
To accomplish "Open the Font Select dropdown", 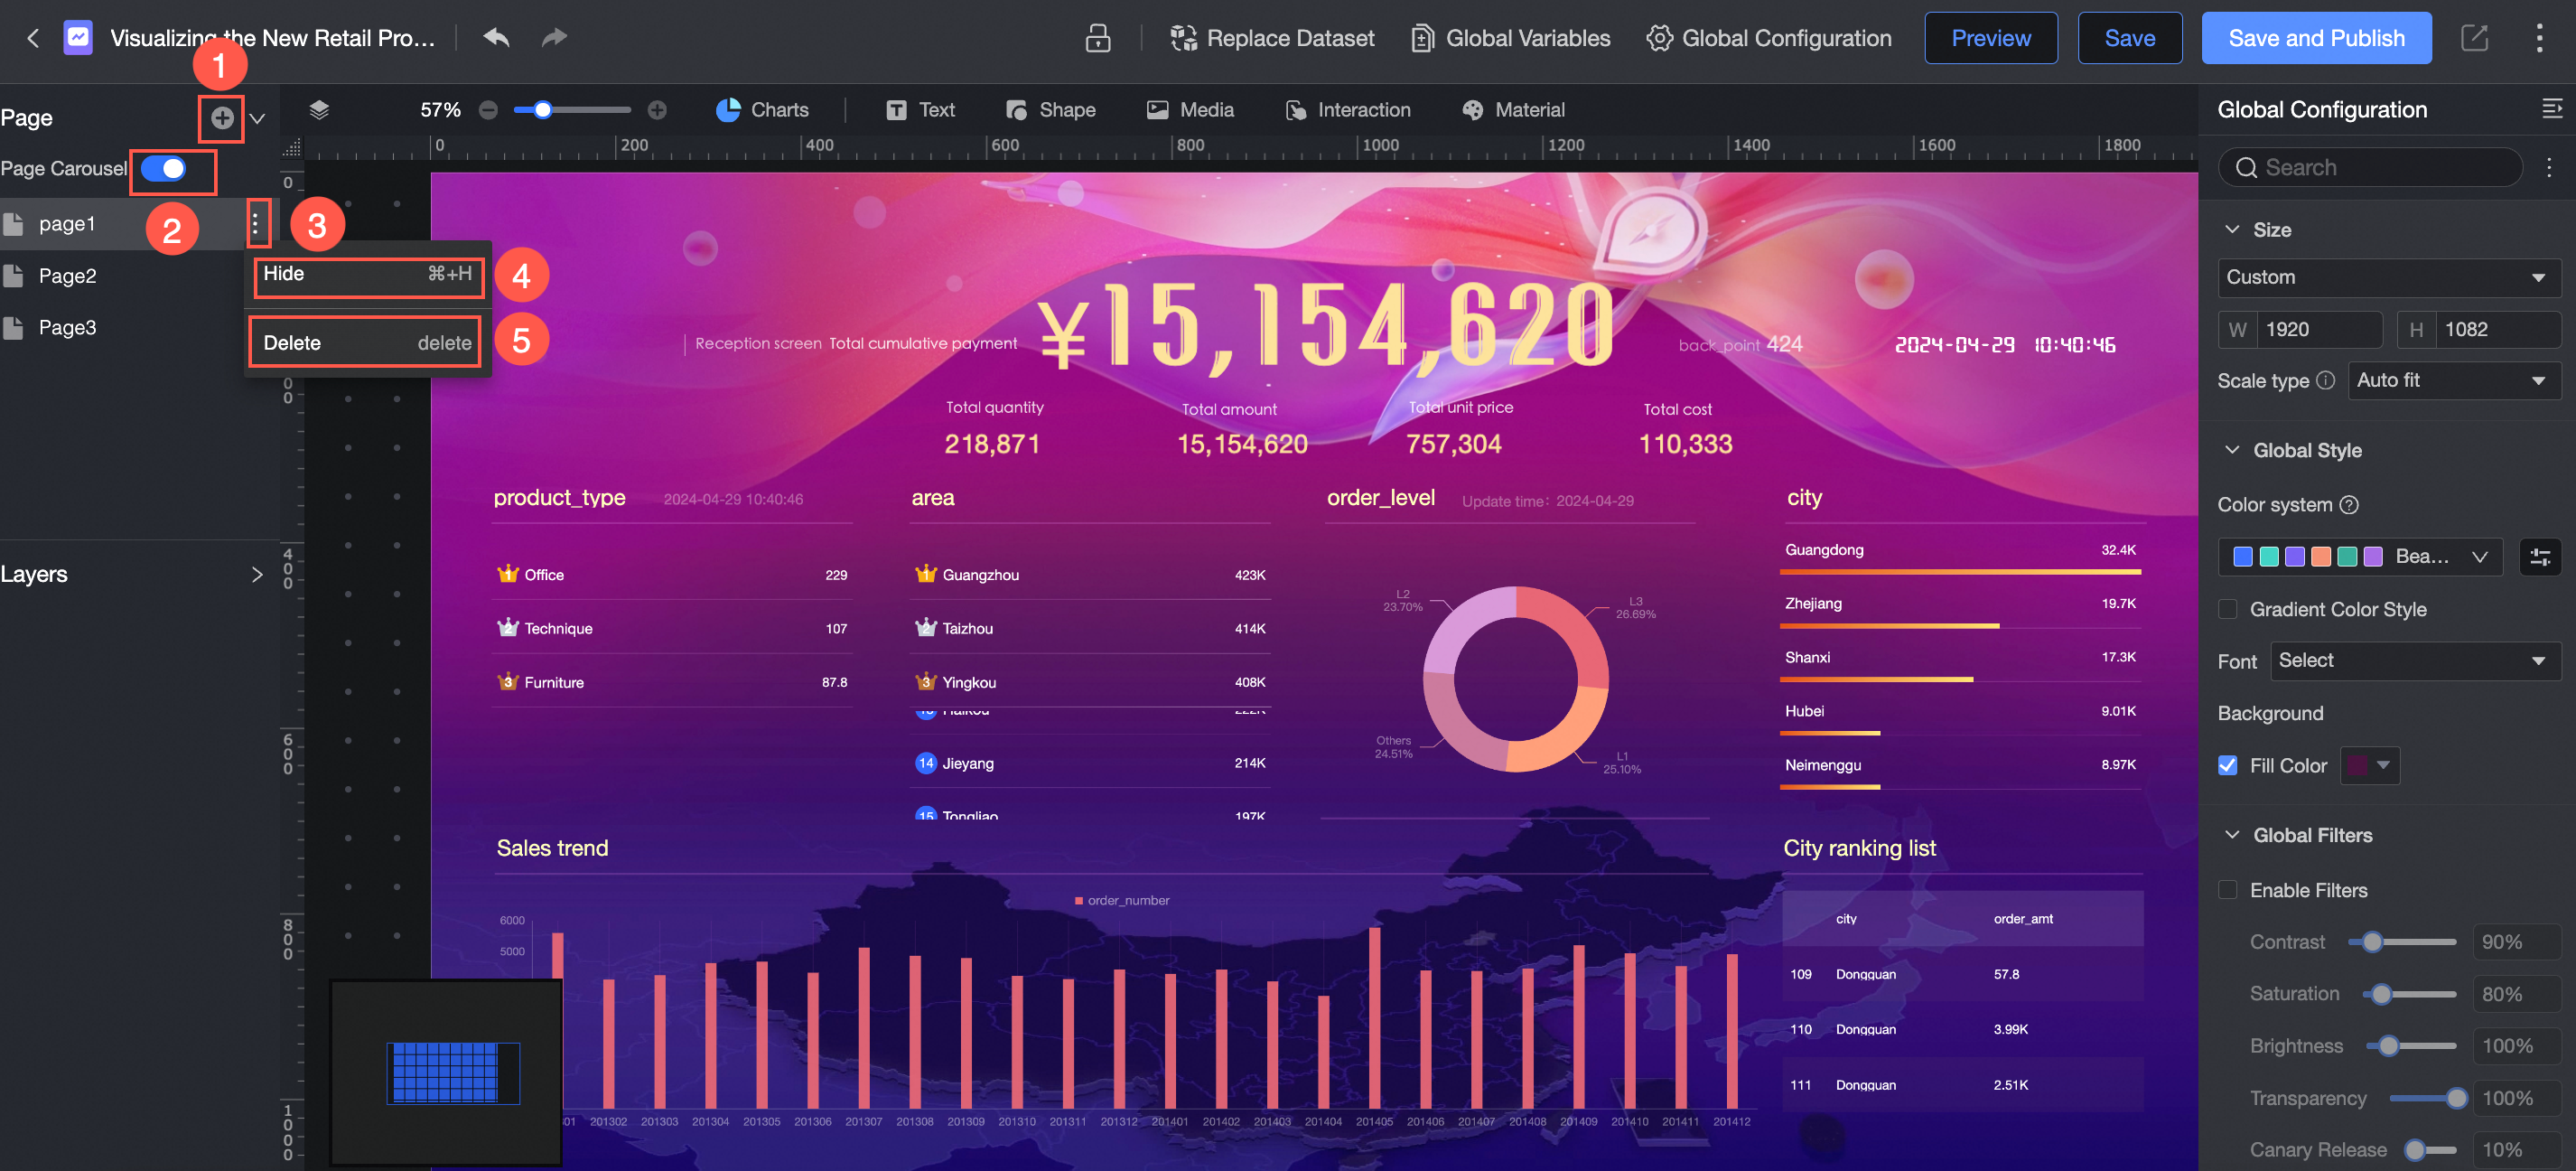I will [2415, 661].
